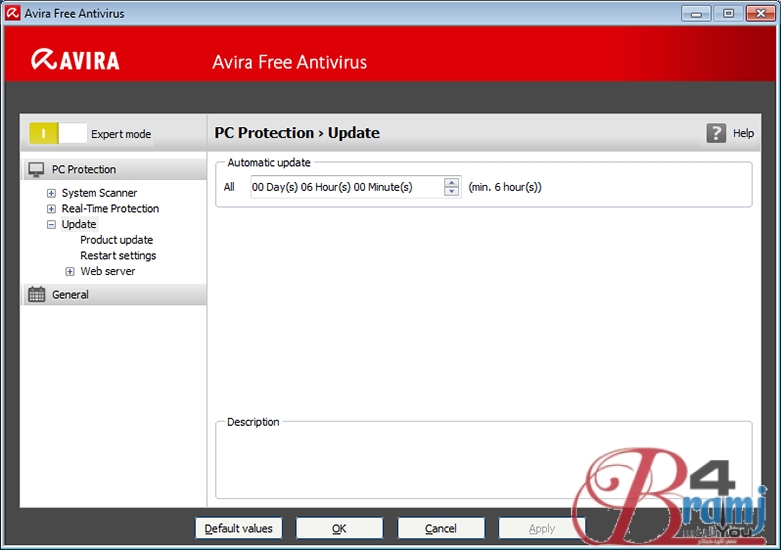This screenshot has height=550, width=781.
Task: Select the Update tree item
Action: click(79, 224)
